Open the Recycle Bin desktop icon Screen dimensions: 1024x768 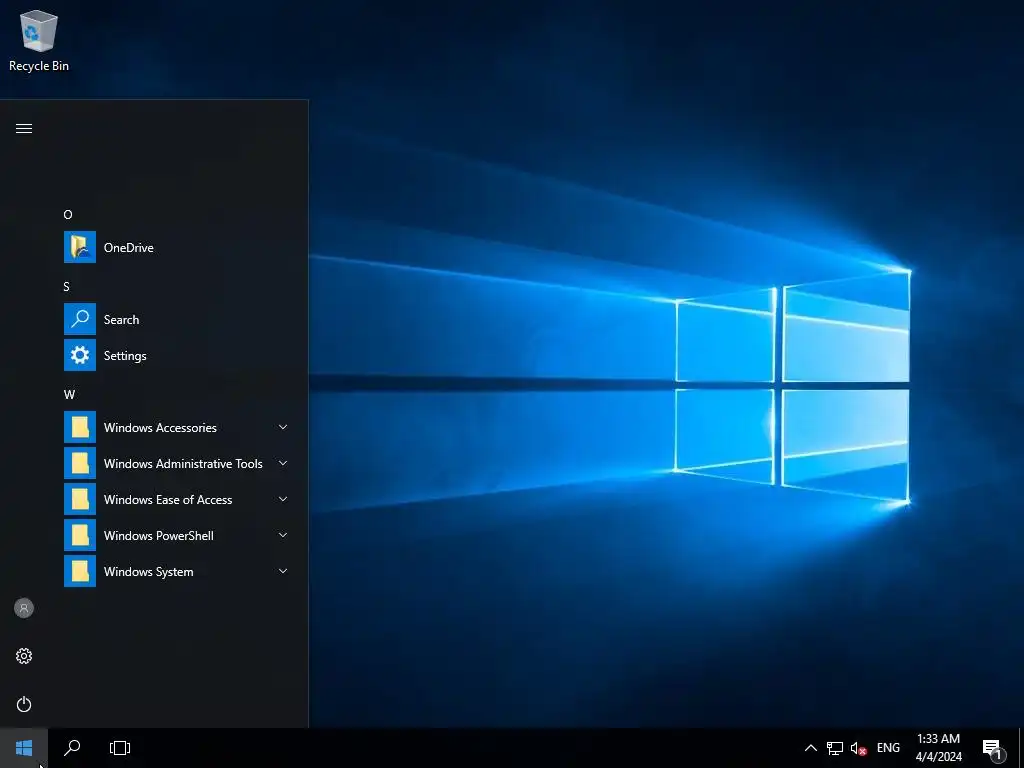[x=39, y=40]
